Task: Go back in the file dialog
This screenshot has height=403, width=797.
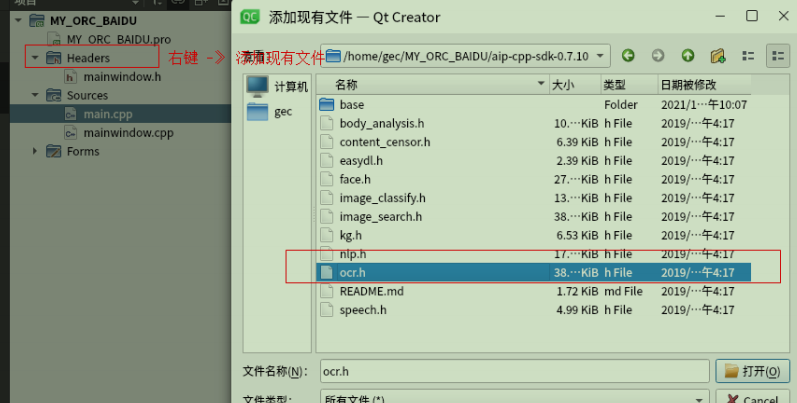Action: point(628,56)
